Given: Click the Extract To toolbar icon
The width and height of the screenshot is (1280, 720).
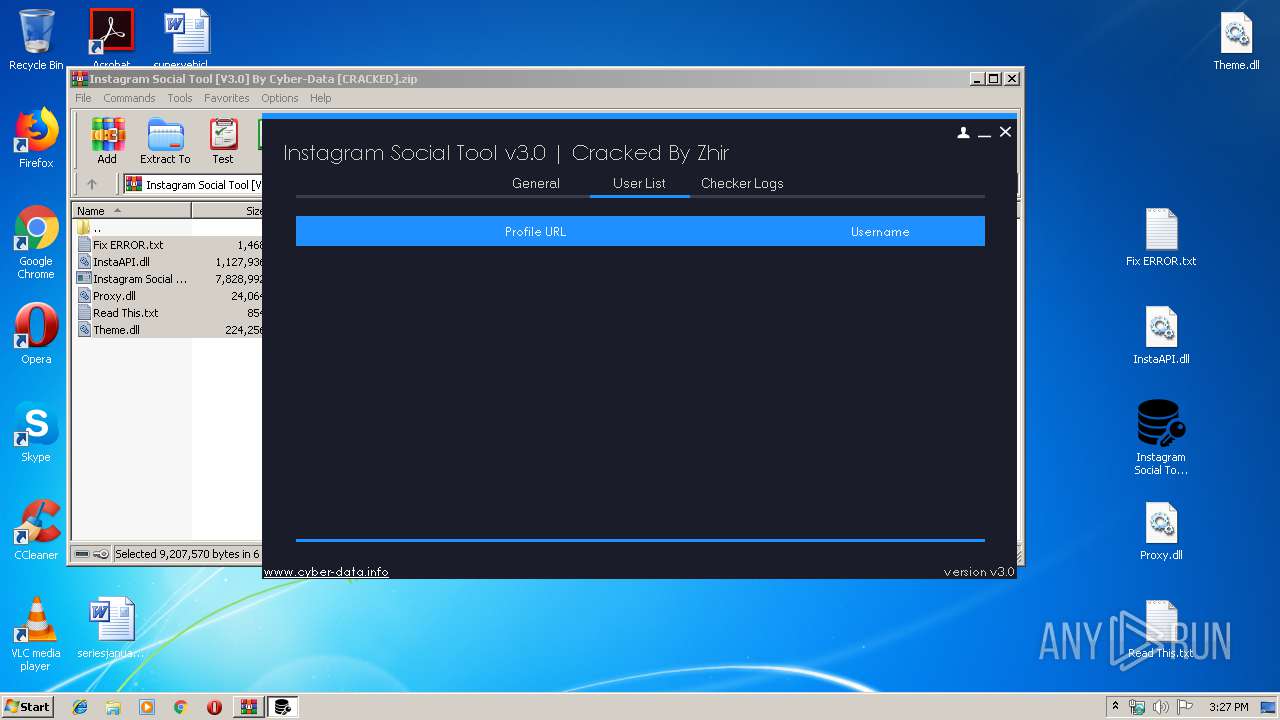Looking at the screenshot, I should tap(165, 141).
